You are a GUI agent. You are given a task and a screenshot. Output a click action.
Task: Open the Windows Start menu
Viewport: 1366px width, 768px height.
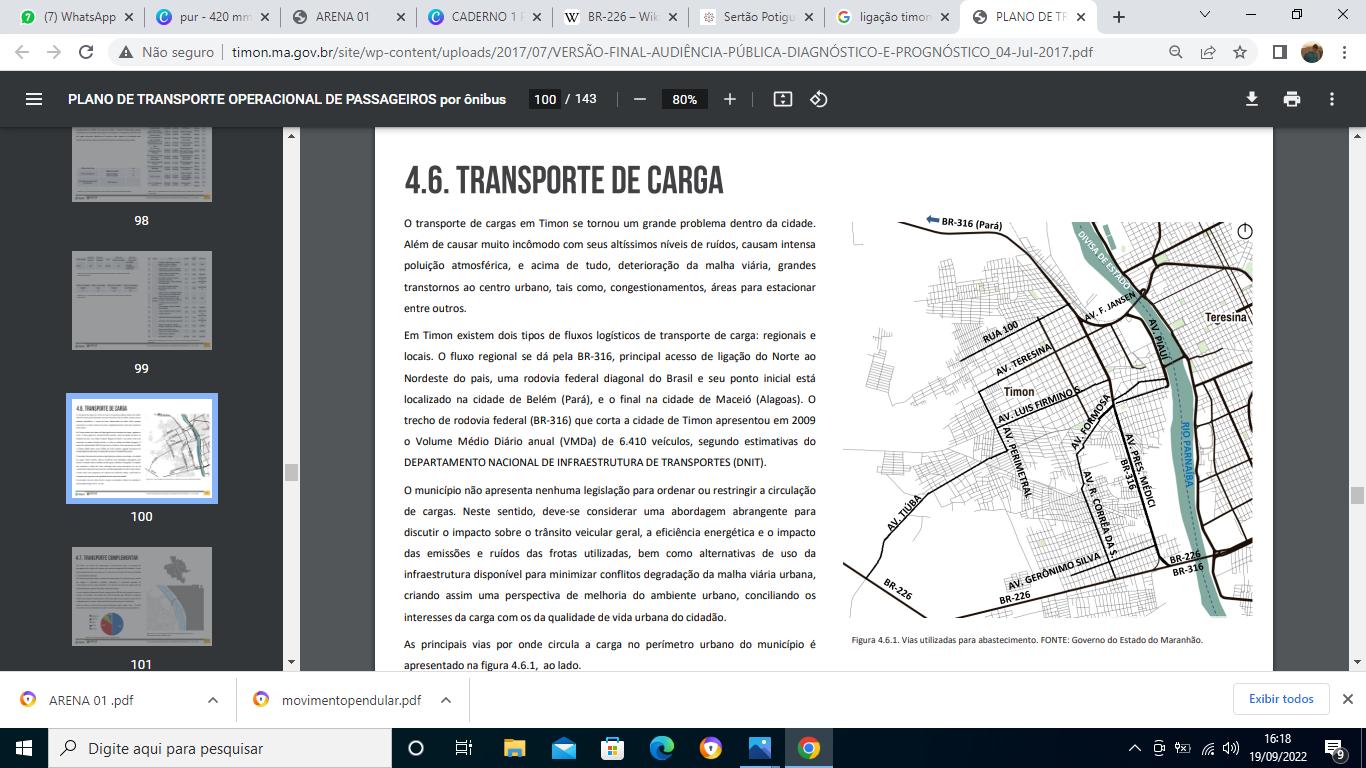[24, 748]
